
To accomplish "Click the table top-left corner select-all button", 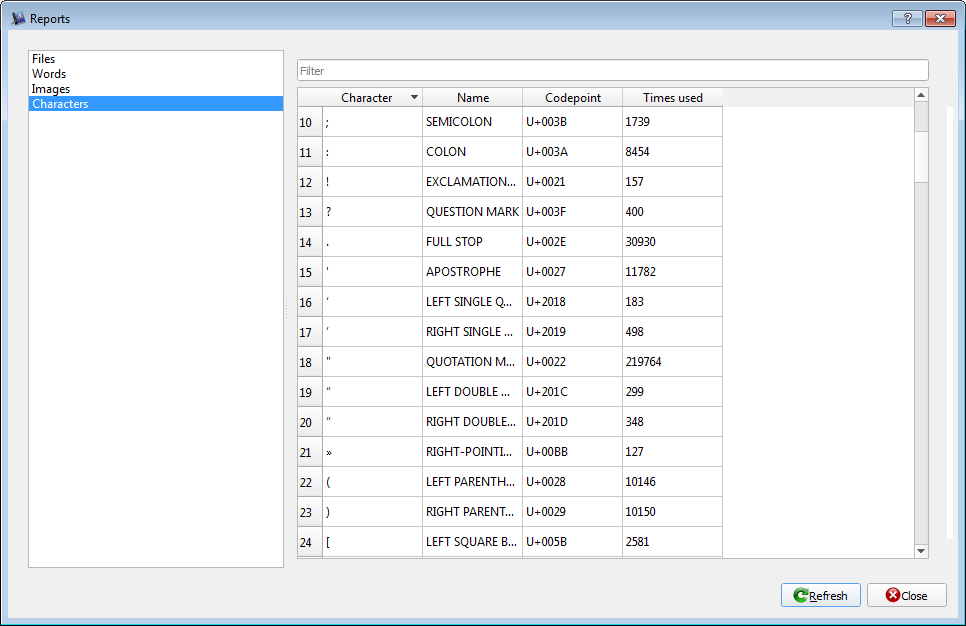I will coord(310,97).
